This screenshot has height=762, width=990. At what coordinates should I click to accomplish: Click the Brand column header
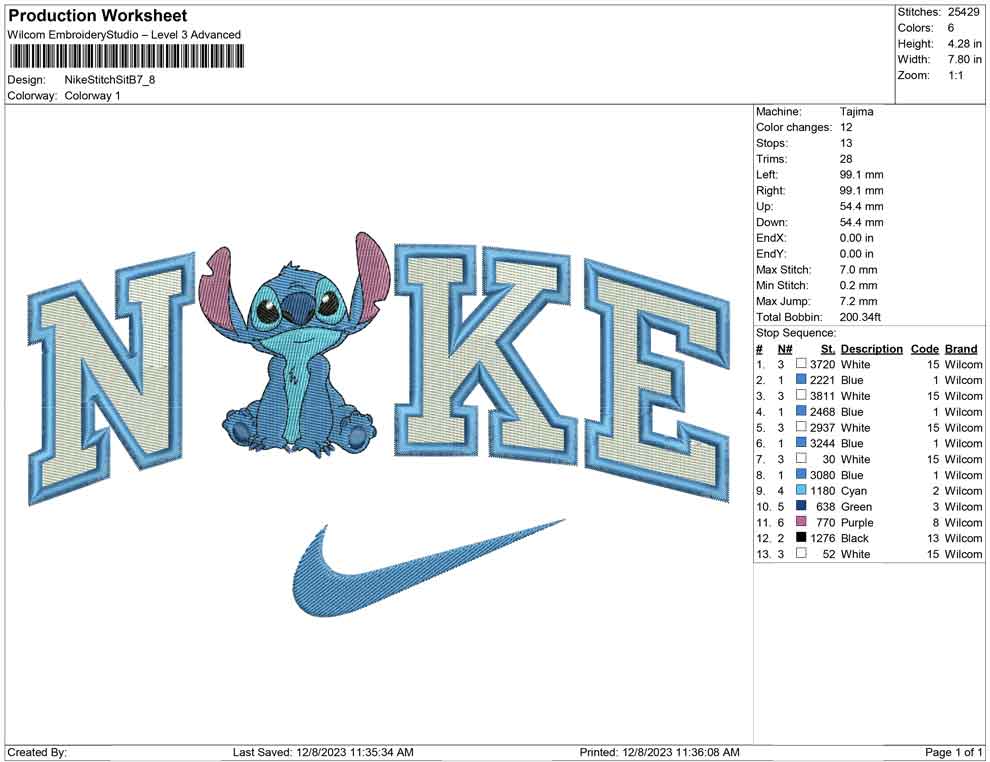[961, 349]
